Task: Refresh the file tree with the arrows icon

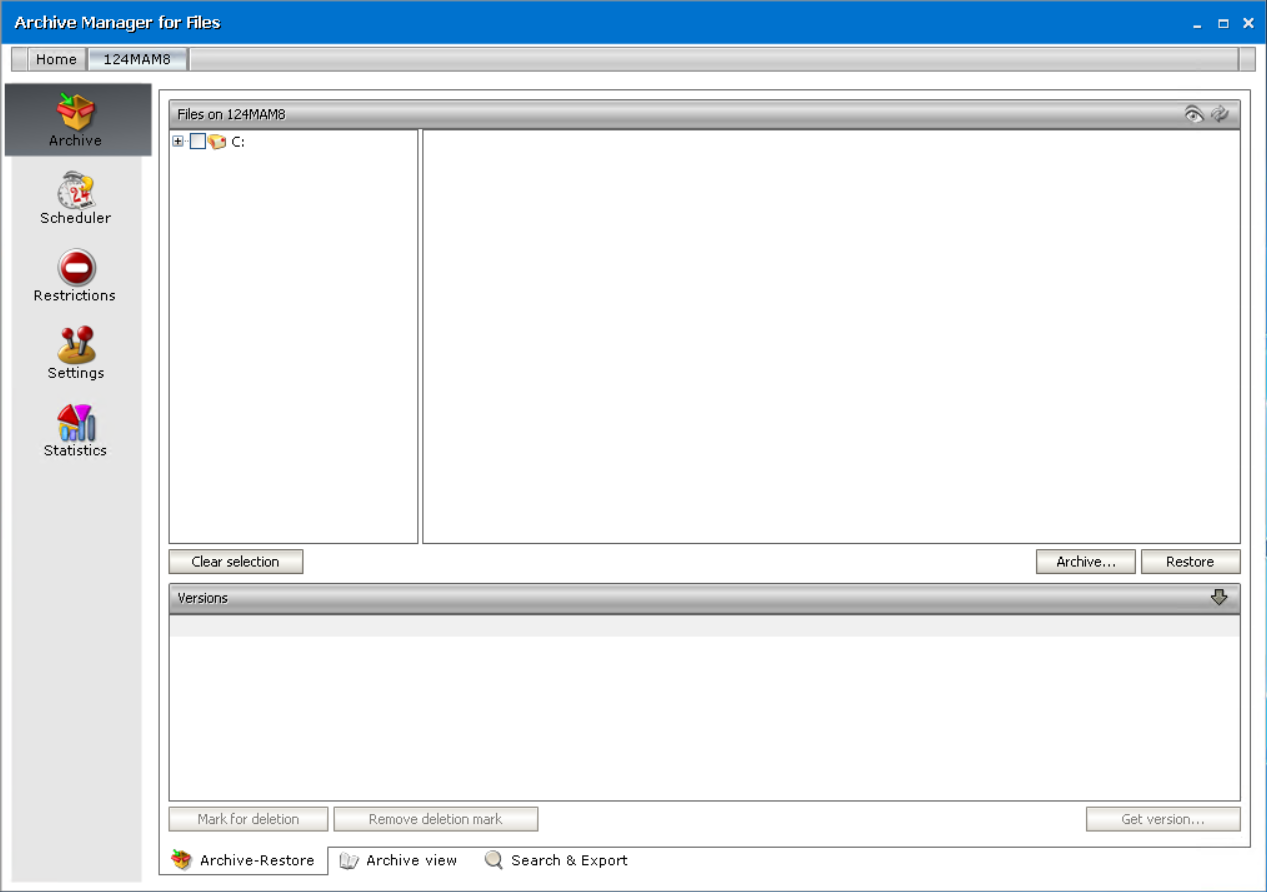Action: click(x=1220, y=113)
